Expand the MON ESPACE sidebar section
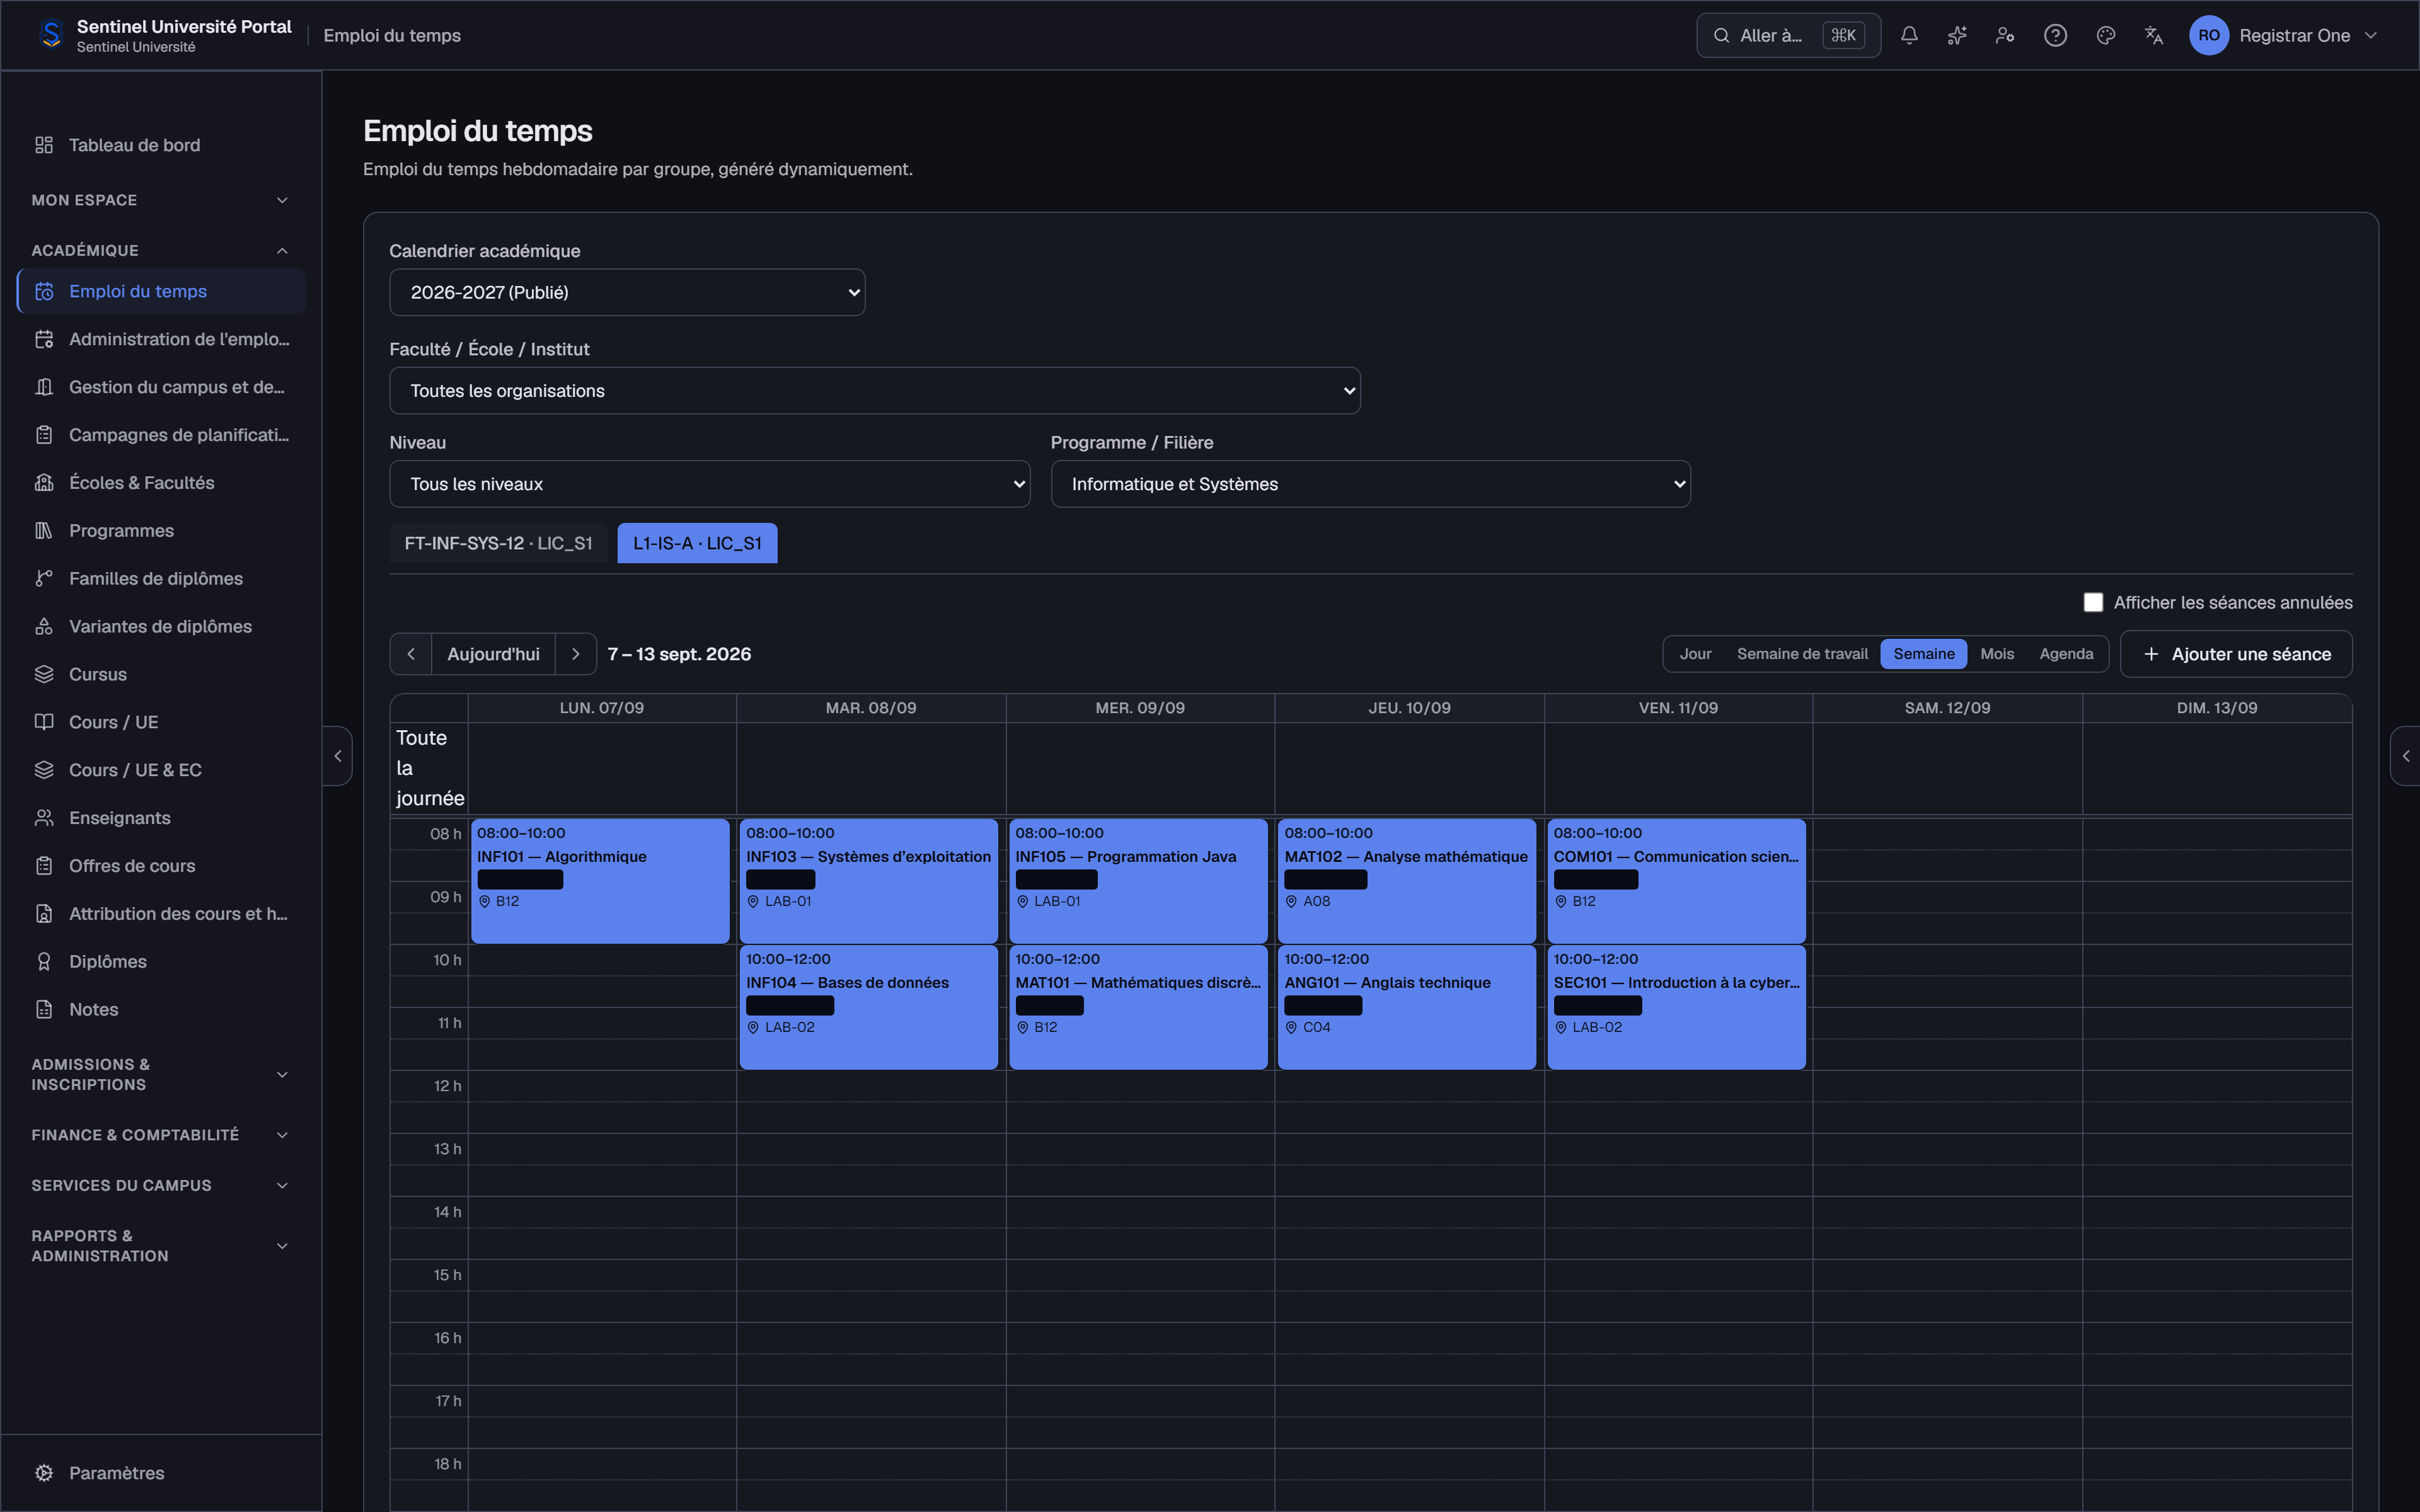This screenshot has width=2420, height=1512. tap(161, 200)
